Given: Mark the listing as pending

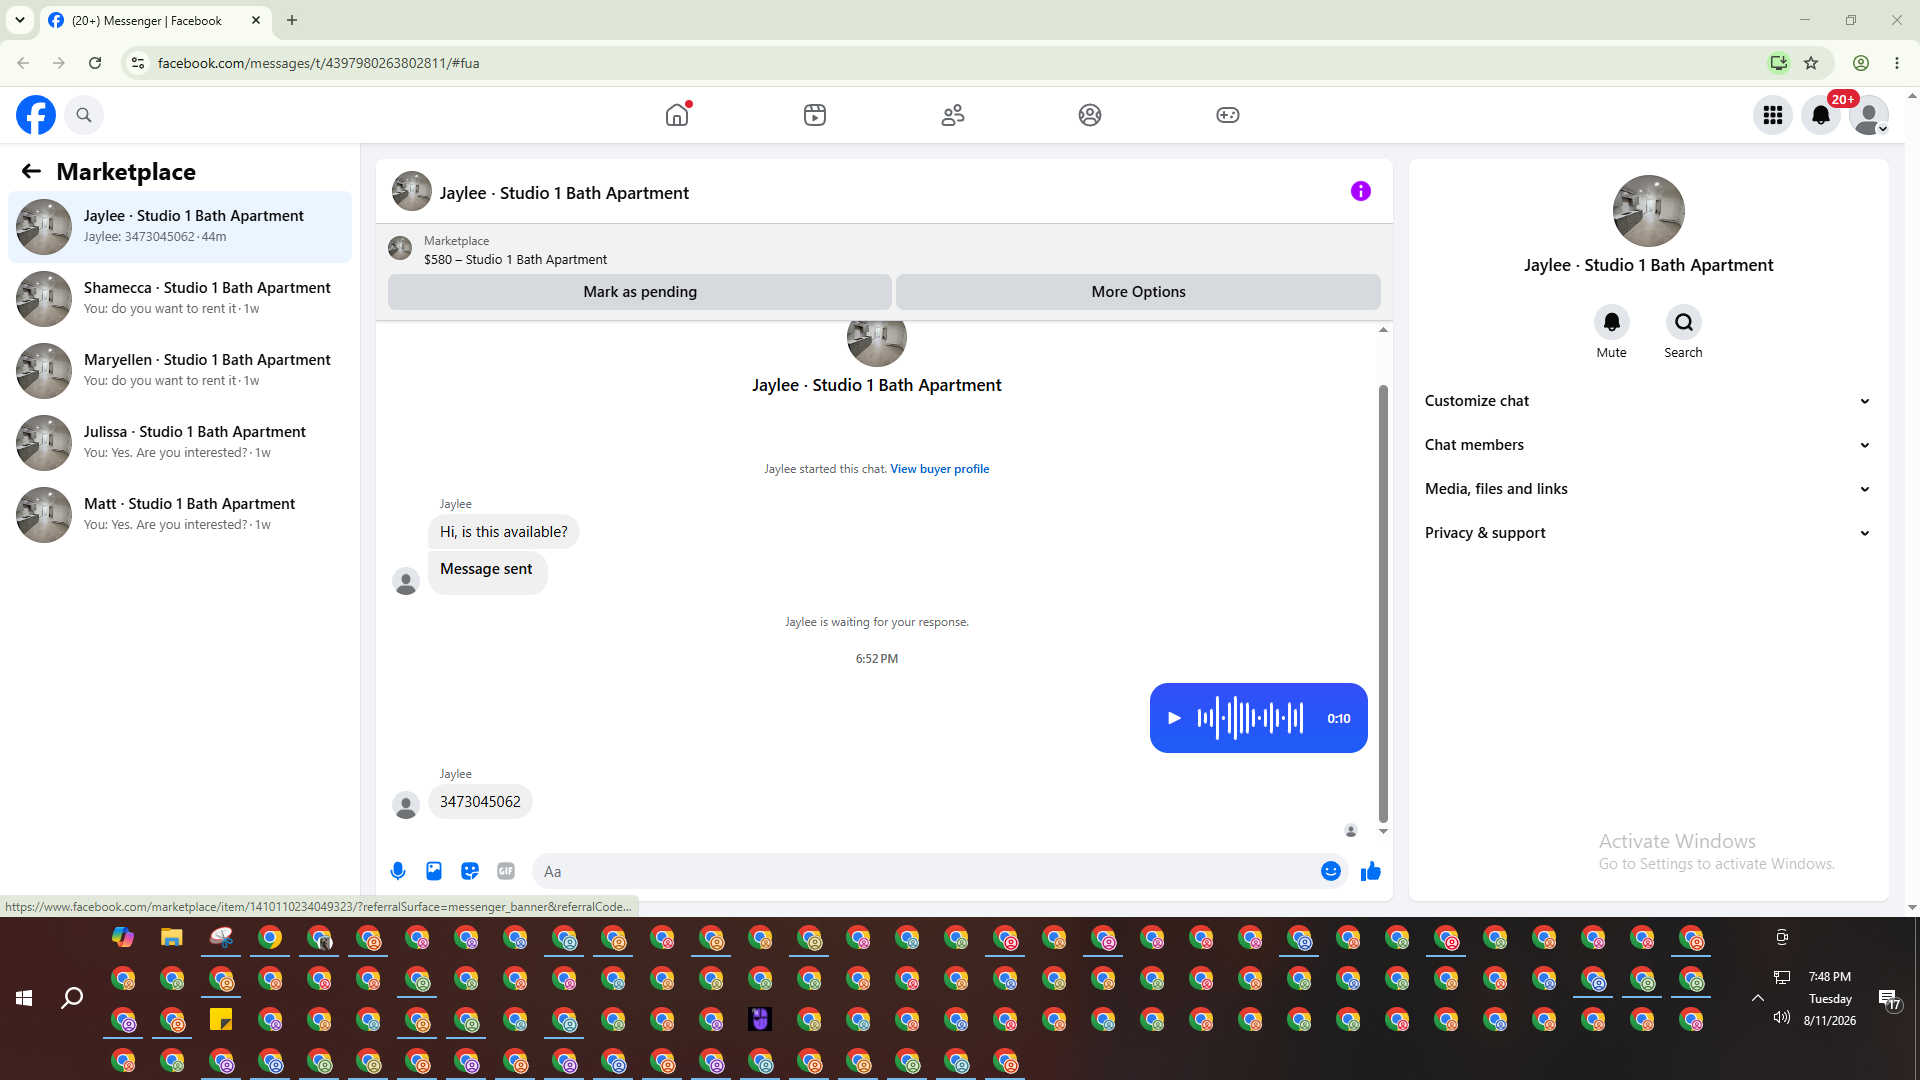Looking at the screenshot, I should [640, 292].
